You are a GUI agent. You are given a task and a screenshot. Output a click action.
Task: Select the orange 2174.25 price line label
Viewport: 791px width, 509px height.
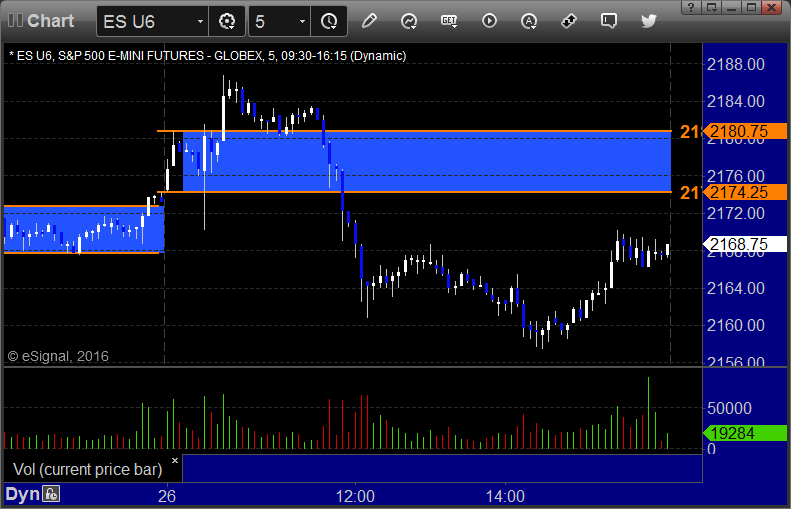click(x=746, y=192)
